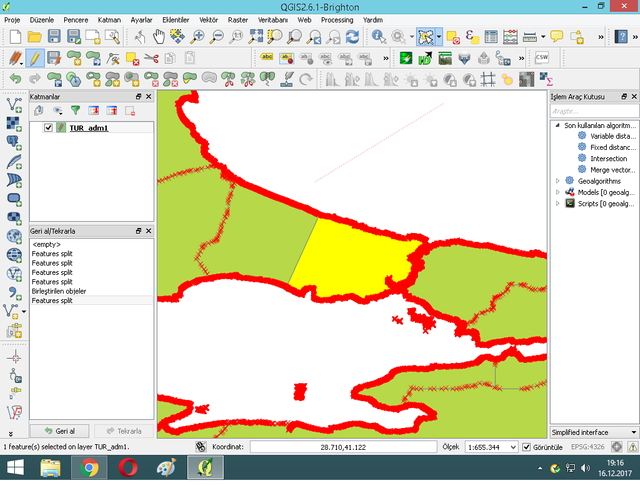
Task: Click the Zoom Full extent icon
Action: [x=256, y=37]
